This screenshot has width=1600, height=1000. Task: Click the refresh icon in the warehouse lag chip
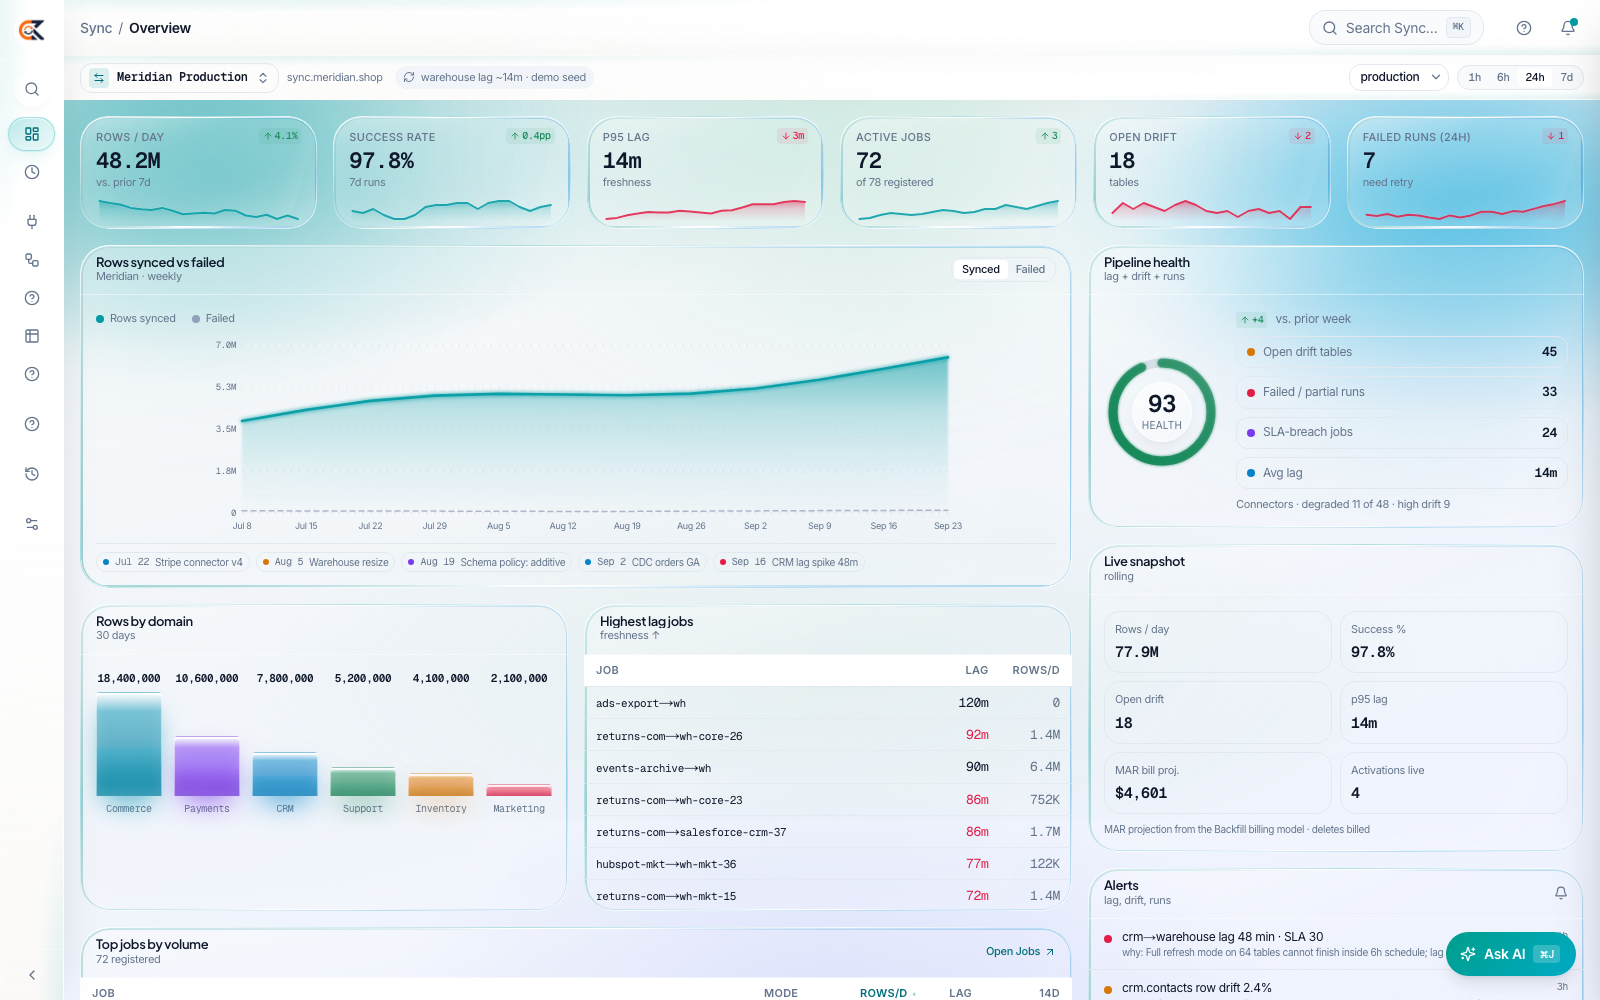(409, 77)
